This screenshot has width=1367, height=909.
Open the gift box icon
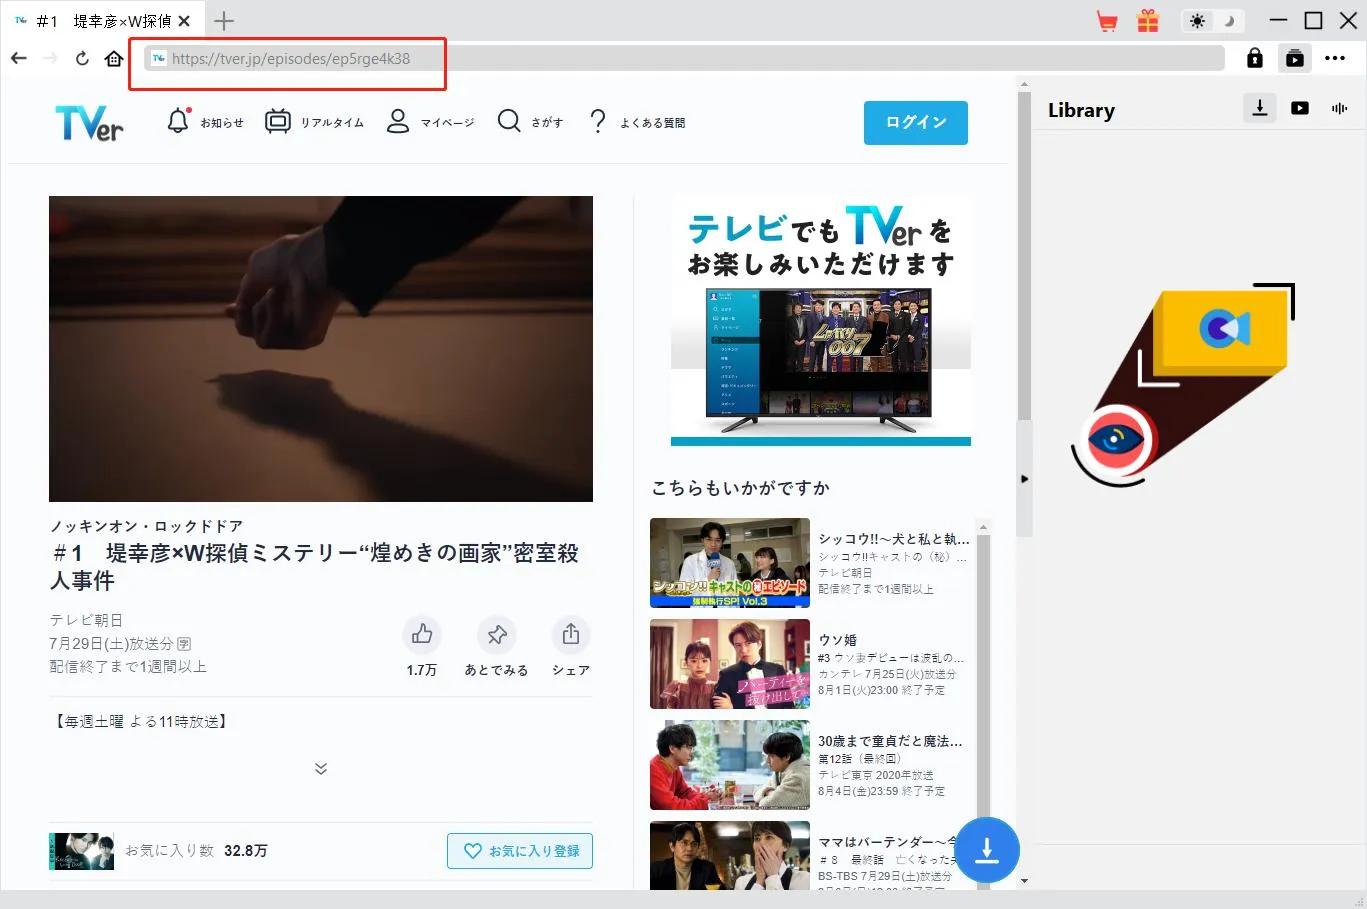coord(1147,21)
